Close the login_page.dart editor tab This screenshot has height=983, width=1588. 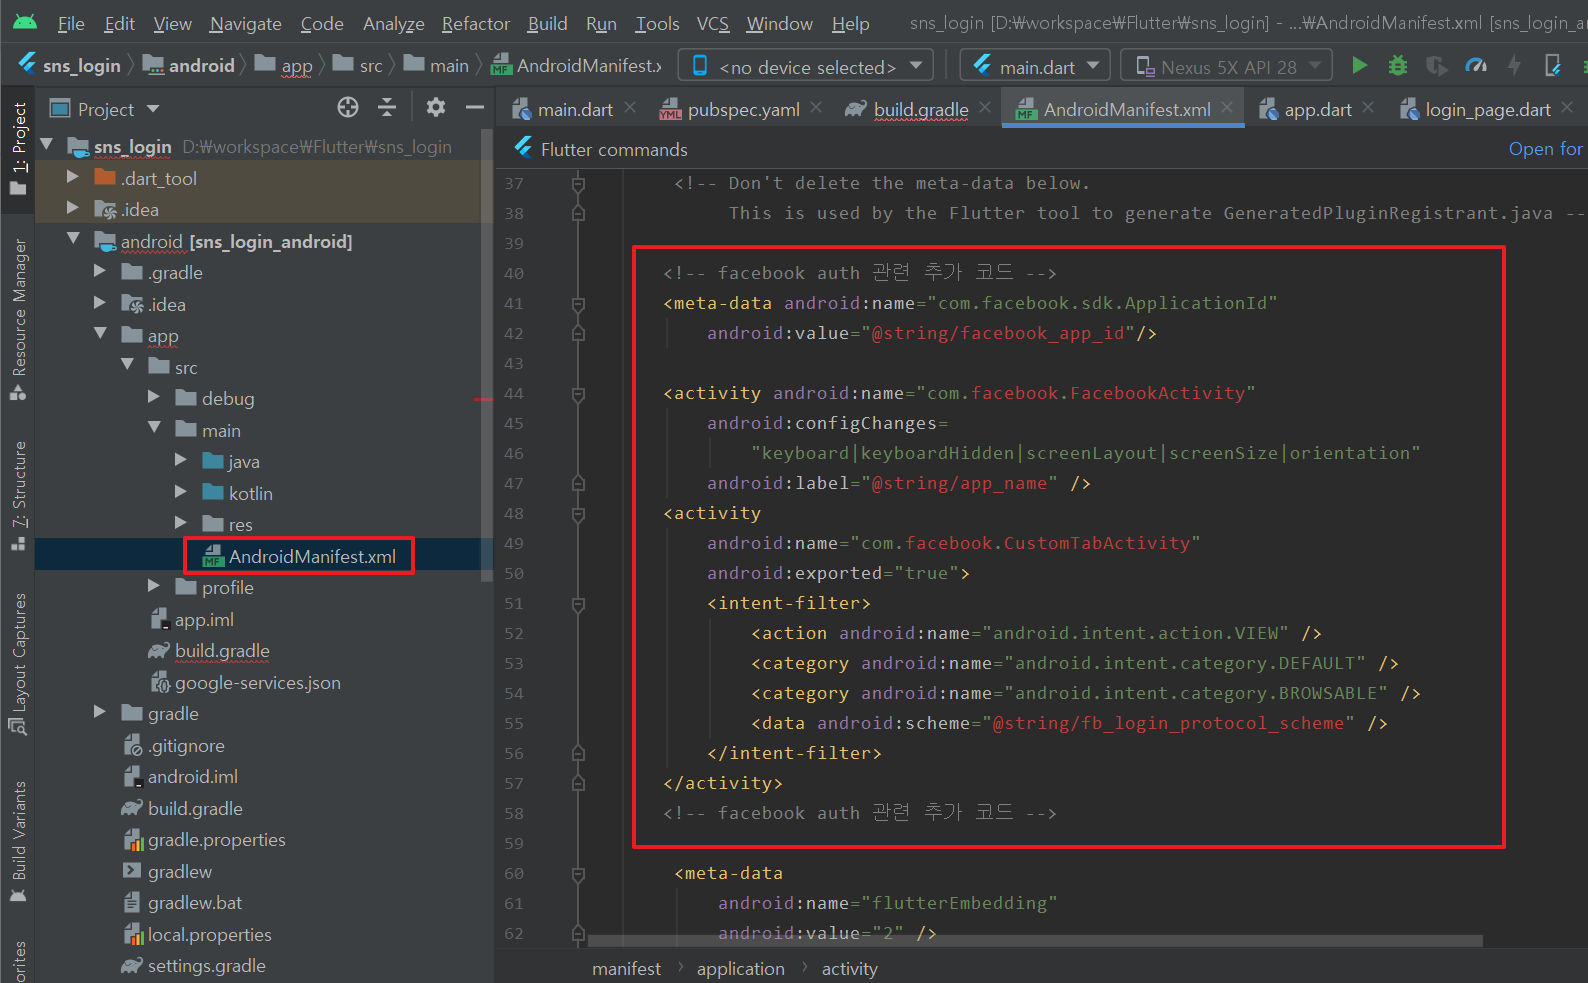click(x=1567, y=107)
